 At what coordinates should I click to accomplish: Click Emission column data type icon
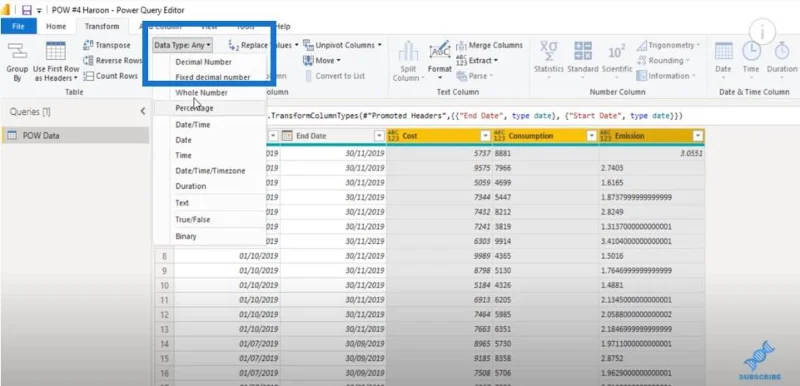coord(606,136)
